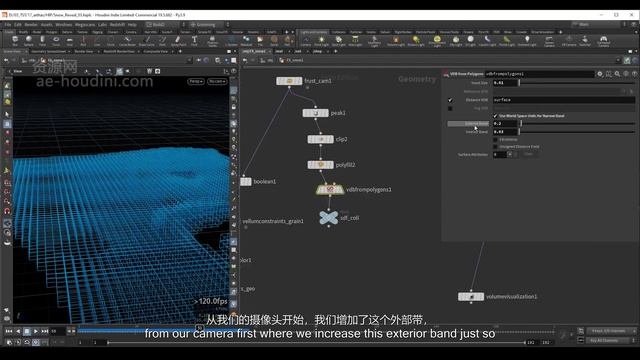This screenshot has height=360, width=640.
Task: Select the Sphere shelf tool
Action: [x=29, y=40]
